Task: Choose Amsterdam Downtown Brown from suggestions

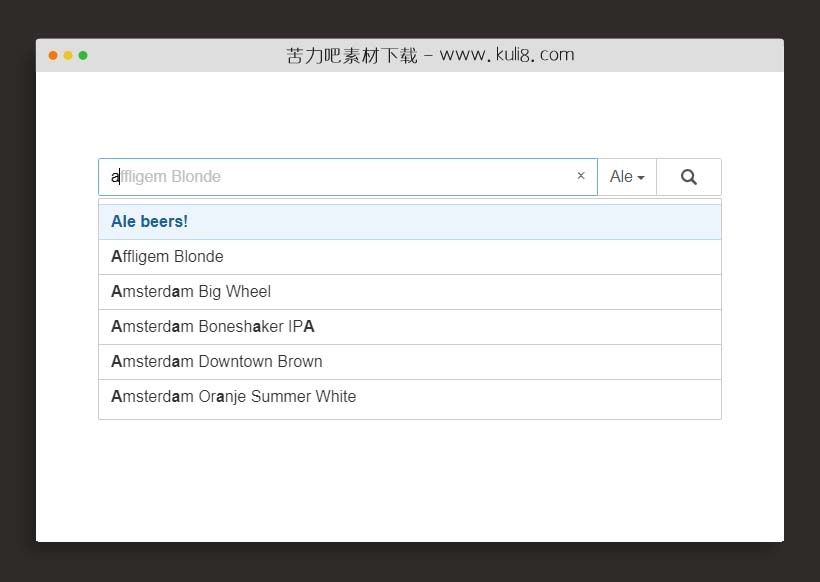Action: click(x=217, y=362)
